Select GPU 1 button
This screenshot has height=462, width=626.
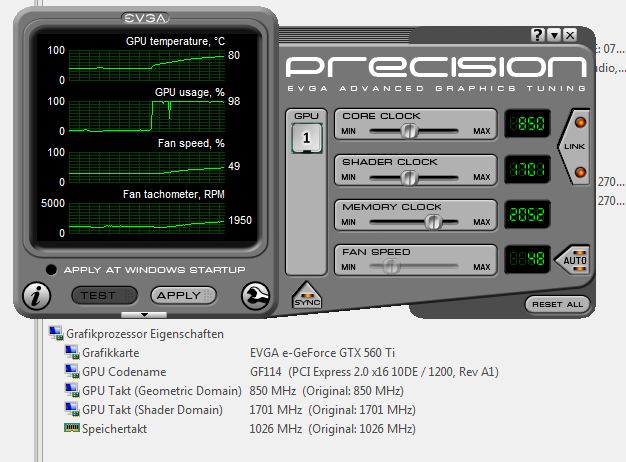tap(307, 138)
